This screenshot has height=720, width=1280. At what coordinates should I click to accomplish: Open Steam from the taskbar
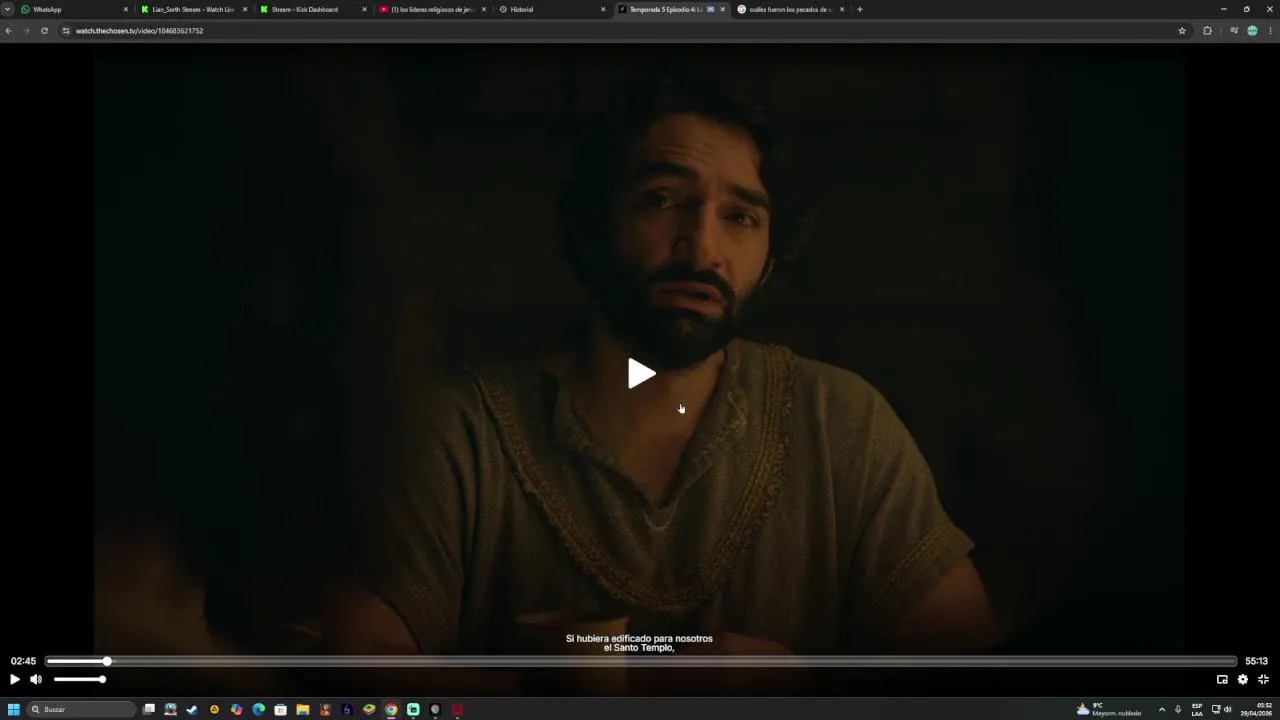click(x=193, y=709)
